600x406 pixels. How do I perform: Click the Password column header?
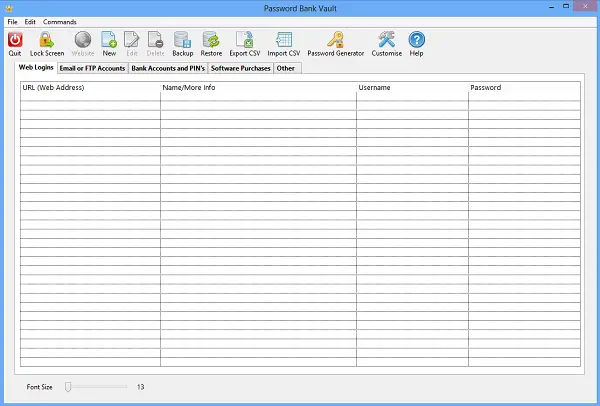[524, 87]
